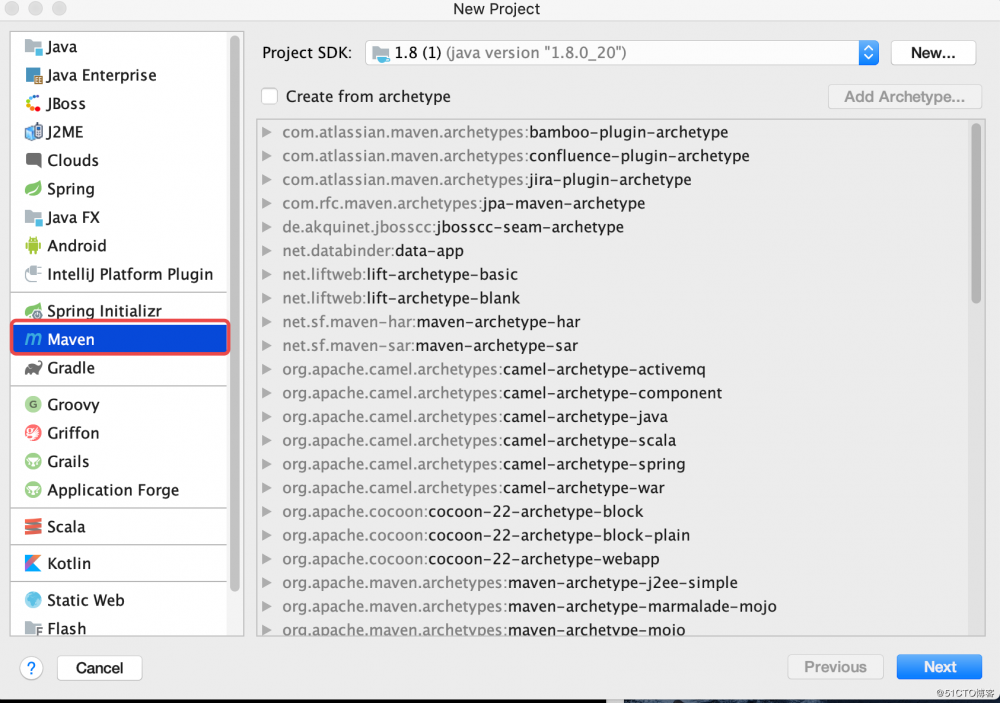Pick the IntelliJ Platform Plugin icon
The height and width of the screenshot is (703, 1000).
(x=33, y=274)
